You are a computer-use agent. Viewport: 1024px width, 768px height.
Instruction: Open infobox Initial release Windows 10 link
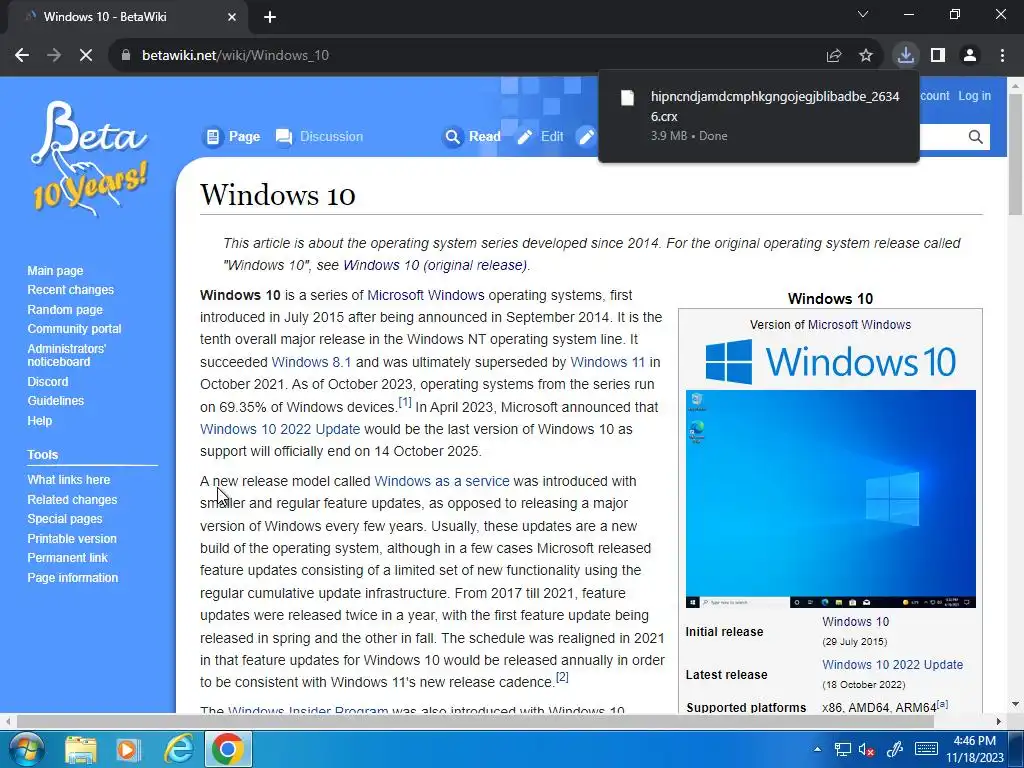(x=856, y=622)
